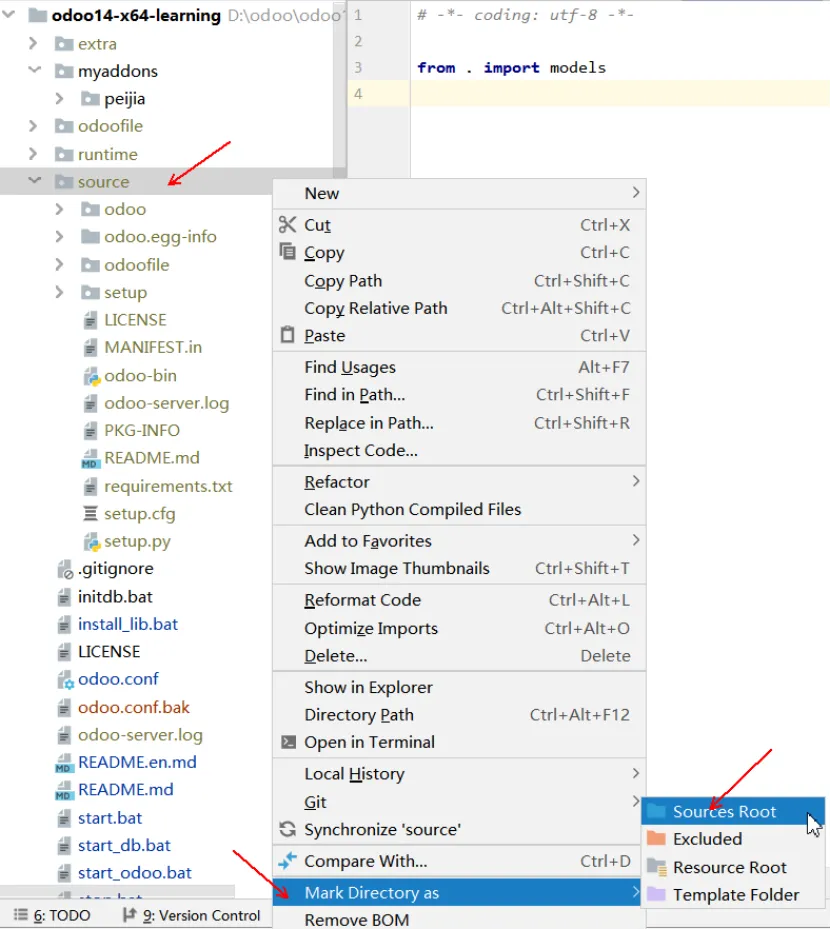Choose Remove BOM
This screenshot has width=831, height=930.
pos(459,919)
